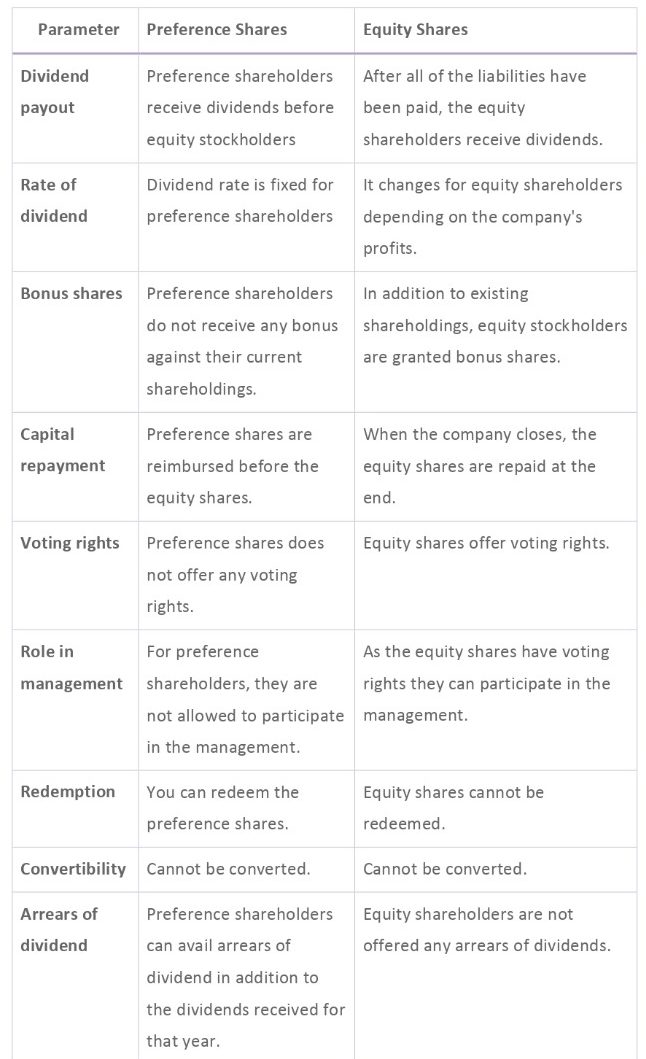The image size is (646, 1059).
Task: Select the Dividend payout row label
Action: point(55,92)
